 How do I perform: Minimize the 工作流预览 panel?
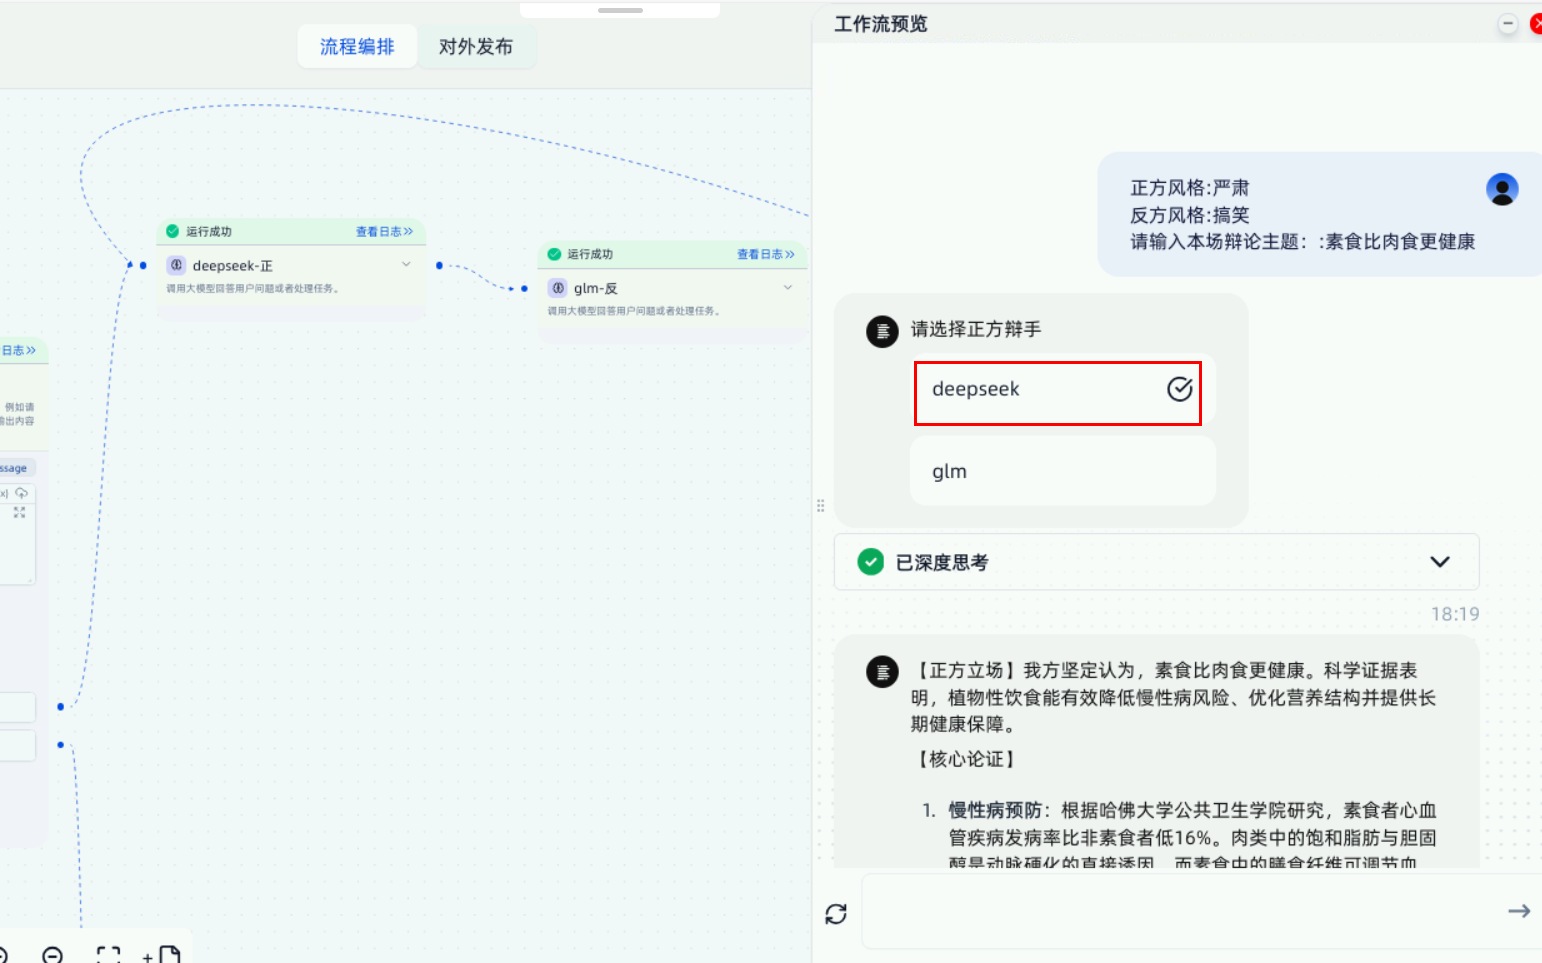click(x=1508, y=24)
